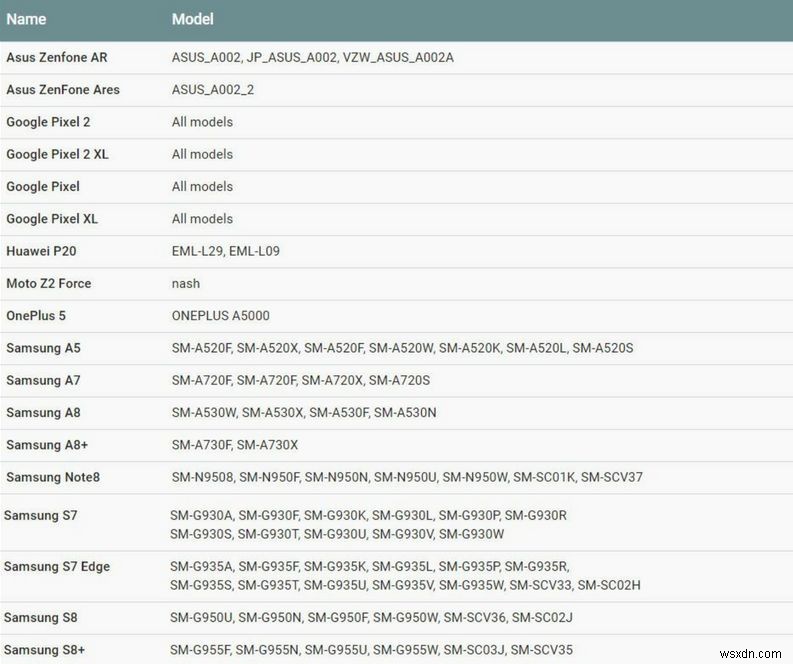Click the models list starting SM-G950U
Screen dimensions: 793x664
pos(371,618)
